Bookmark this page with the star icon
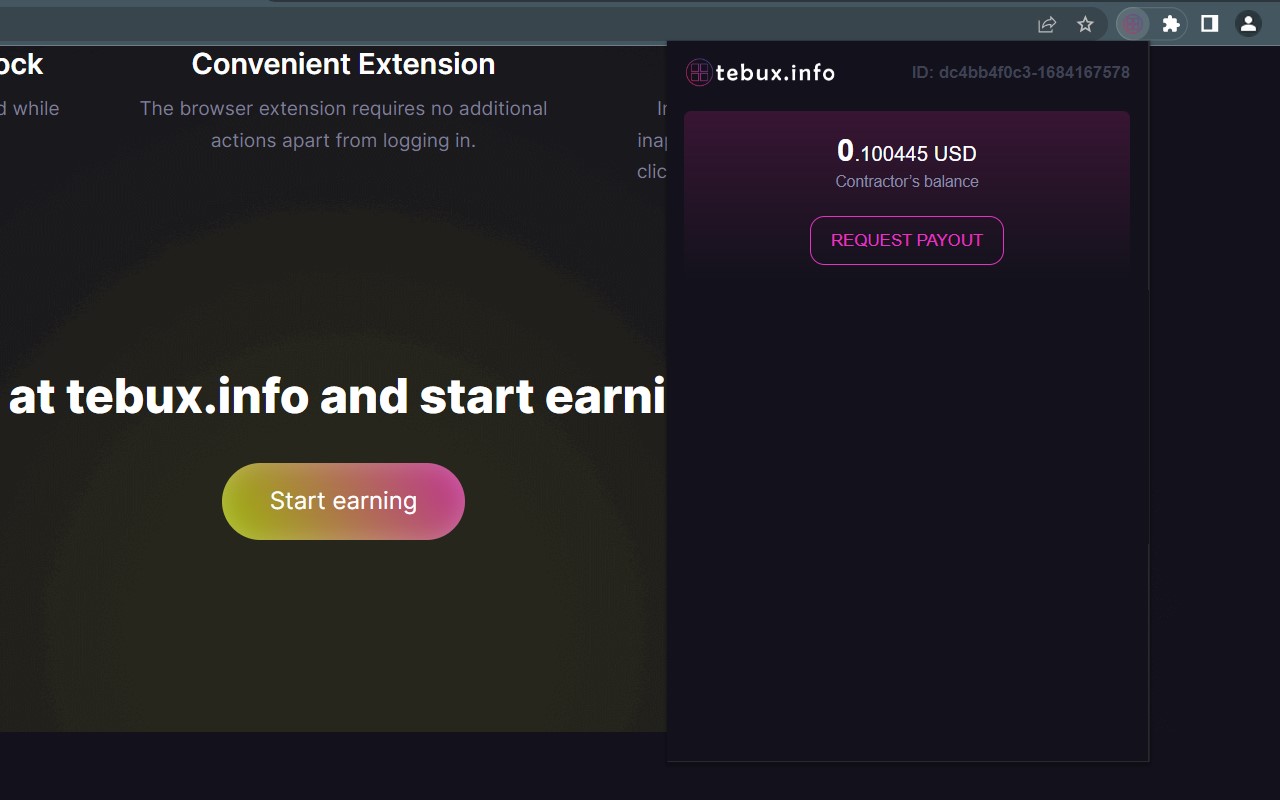This screenshot has height=800, width=1280. tap(1085, 24)
